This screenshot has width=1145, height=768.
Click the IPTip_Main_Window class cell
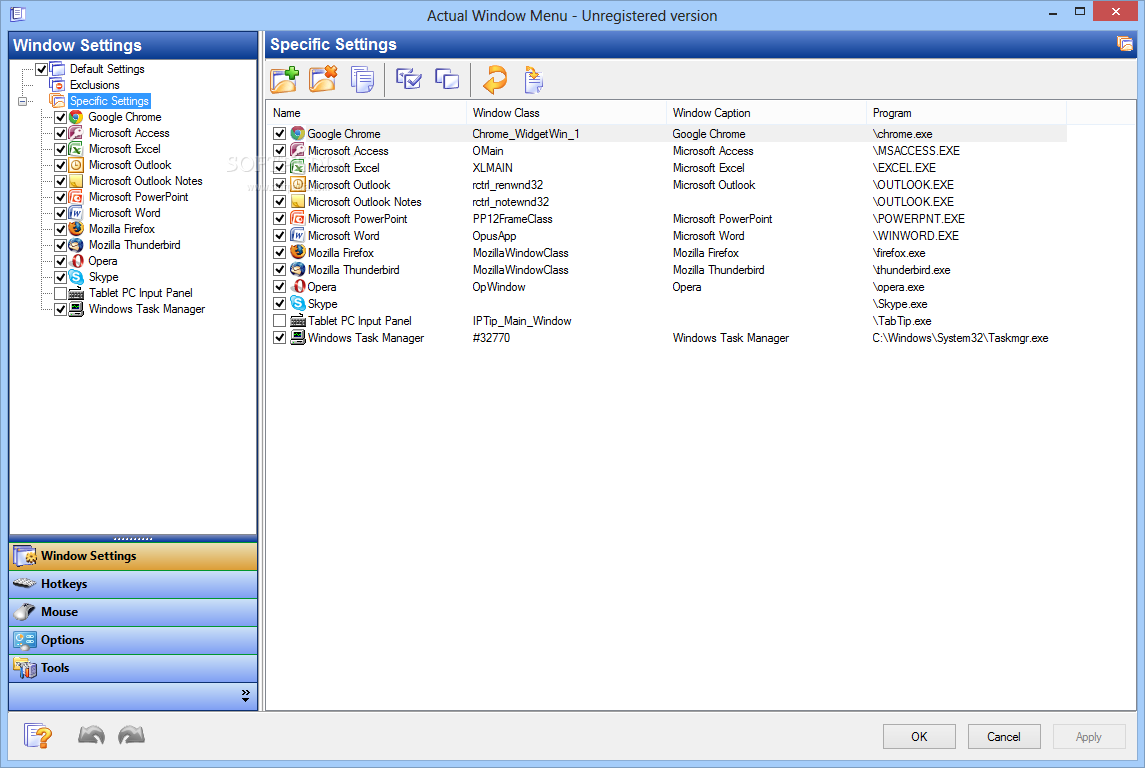tap(521, 321)
